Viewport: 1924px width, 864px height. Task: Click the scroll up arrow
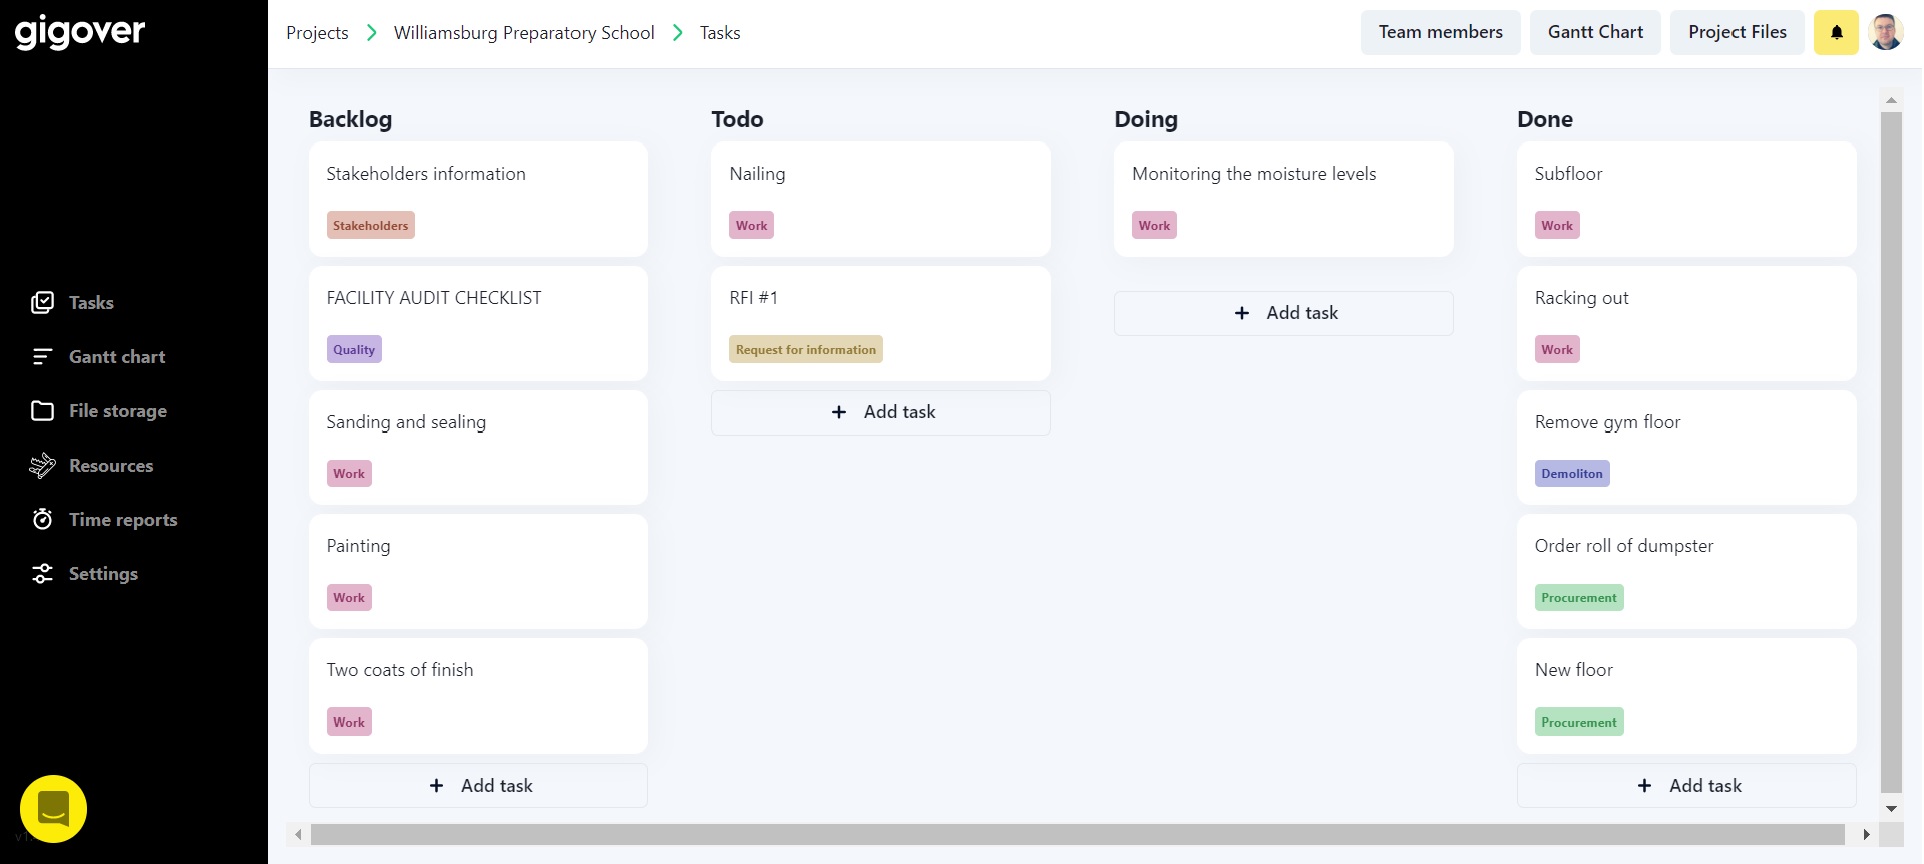click(x=1891, y=99)
